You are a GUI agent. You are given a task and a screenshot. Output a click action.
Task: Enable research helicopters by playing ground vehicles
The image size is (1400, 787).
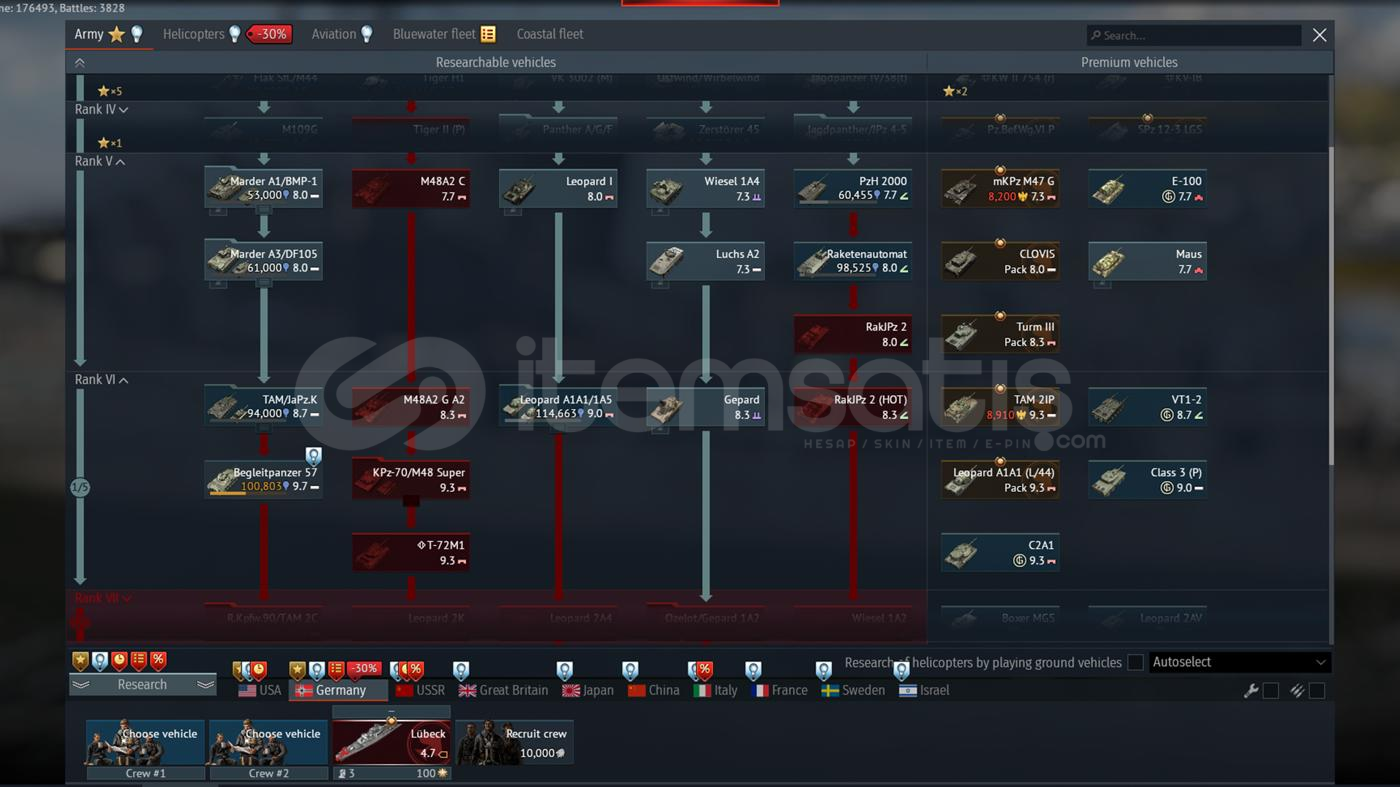[1135, 662]
